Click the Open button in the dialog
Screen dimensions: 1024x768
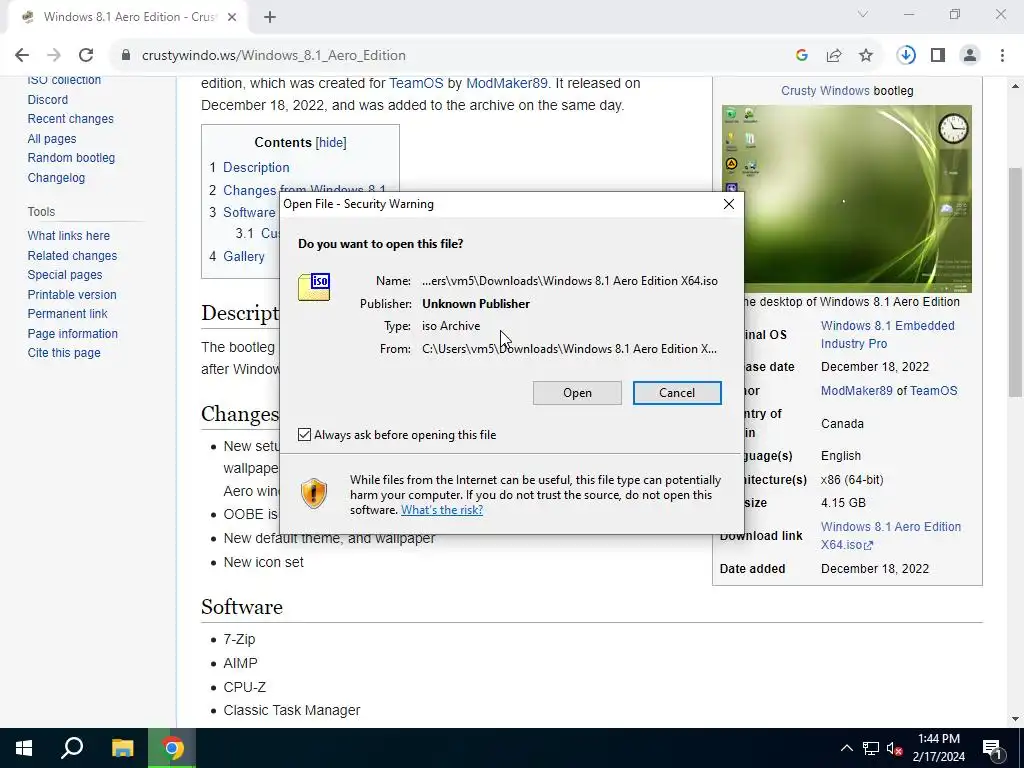(x=577, y=393)
